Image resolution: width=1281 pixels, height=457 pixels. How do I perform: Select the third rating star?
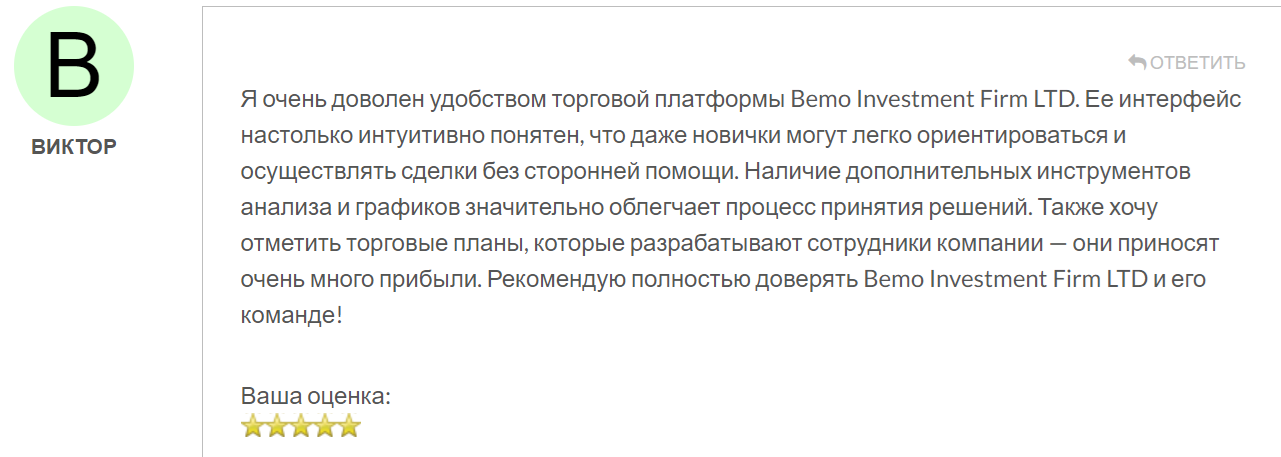click(x=300, y=427)
